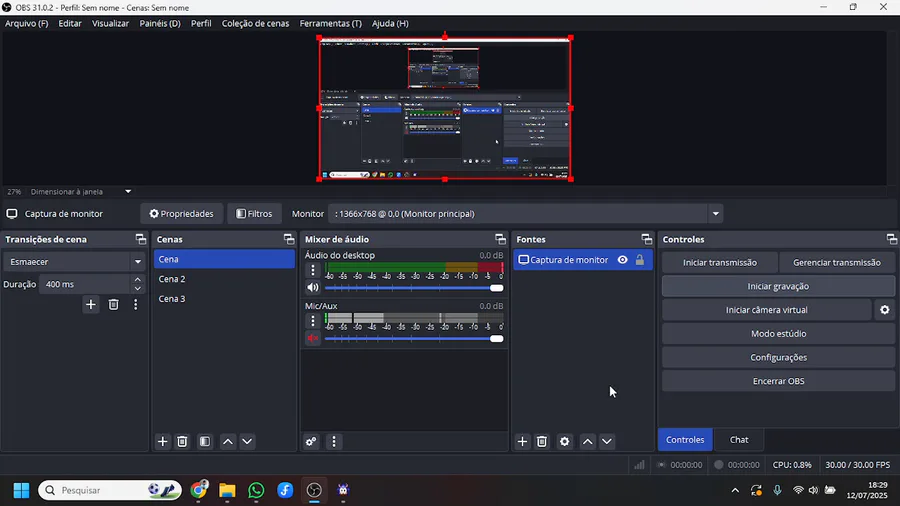
Task: Show hidden icons in the system tray
Action: (735, 491)
